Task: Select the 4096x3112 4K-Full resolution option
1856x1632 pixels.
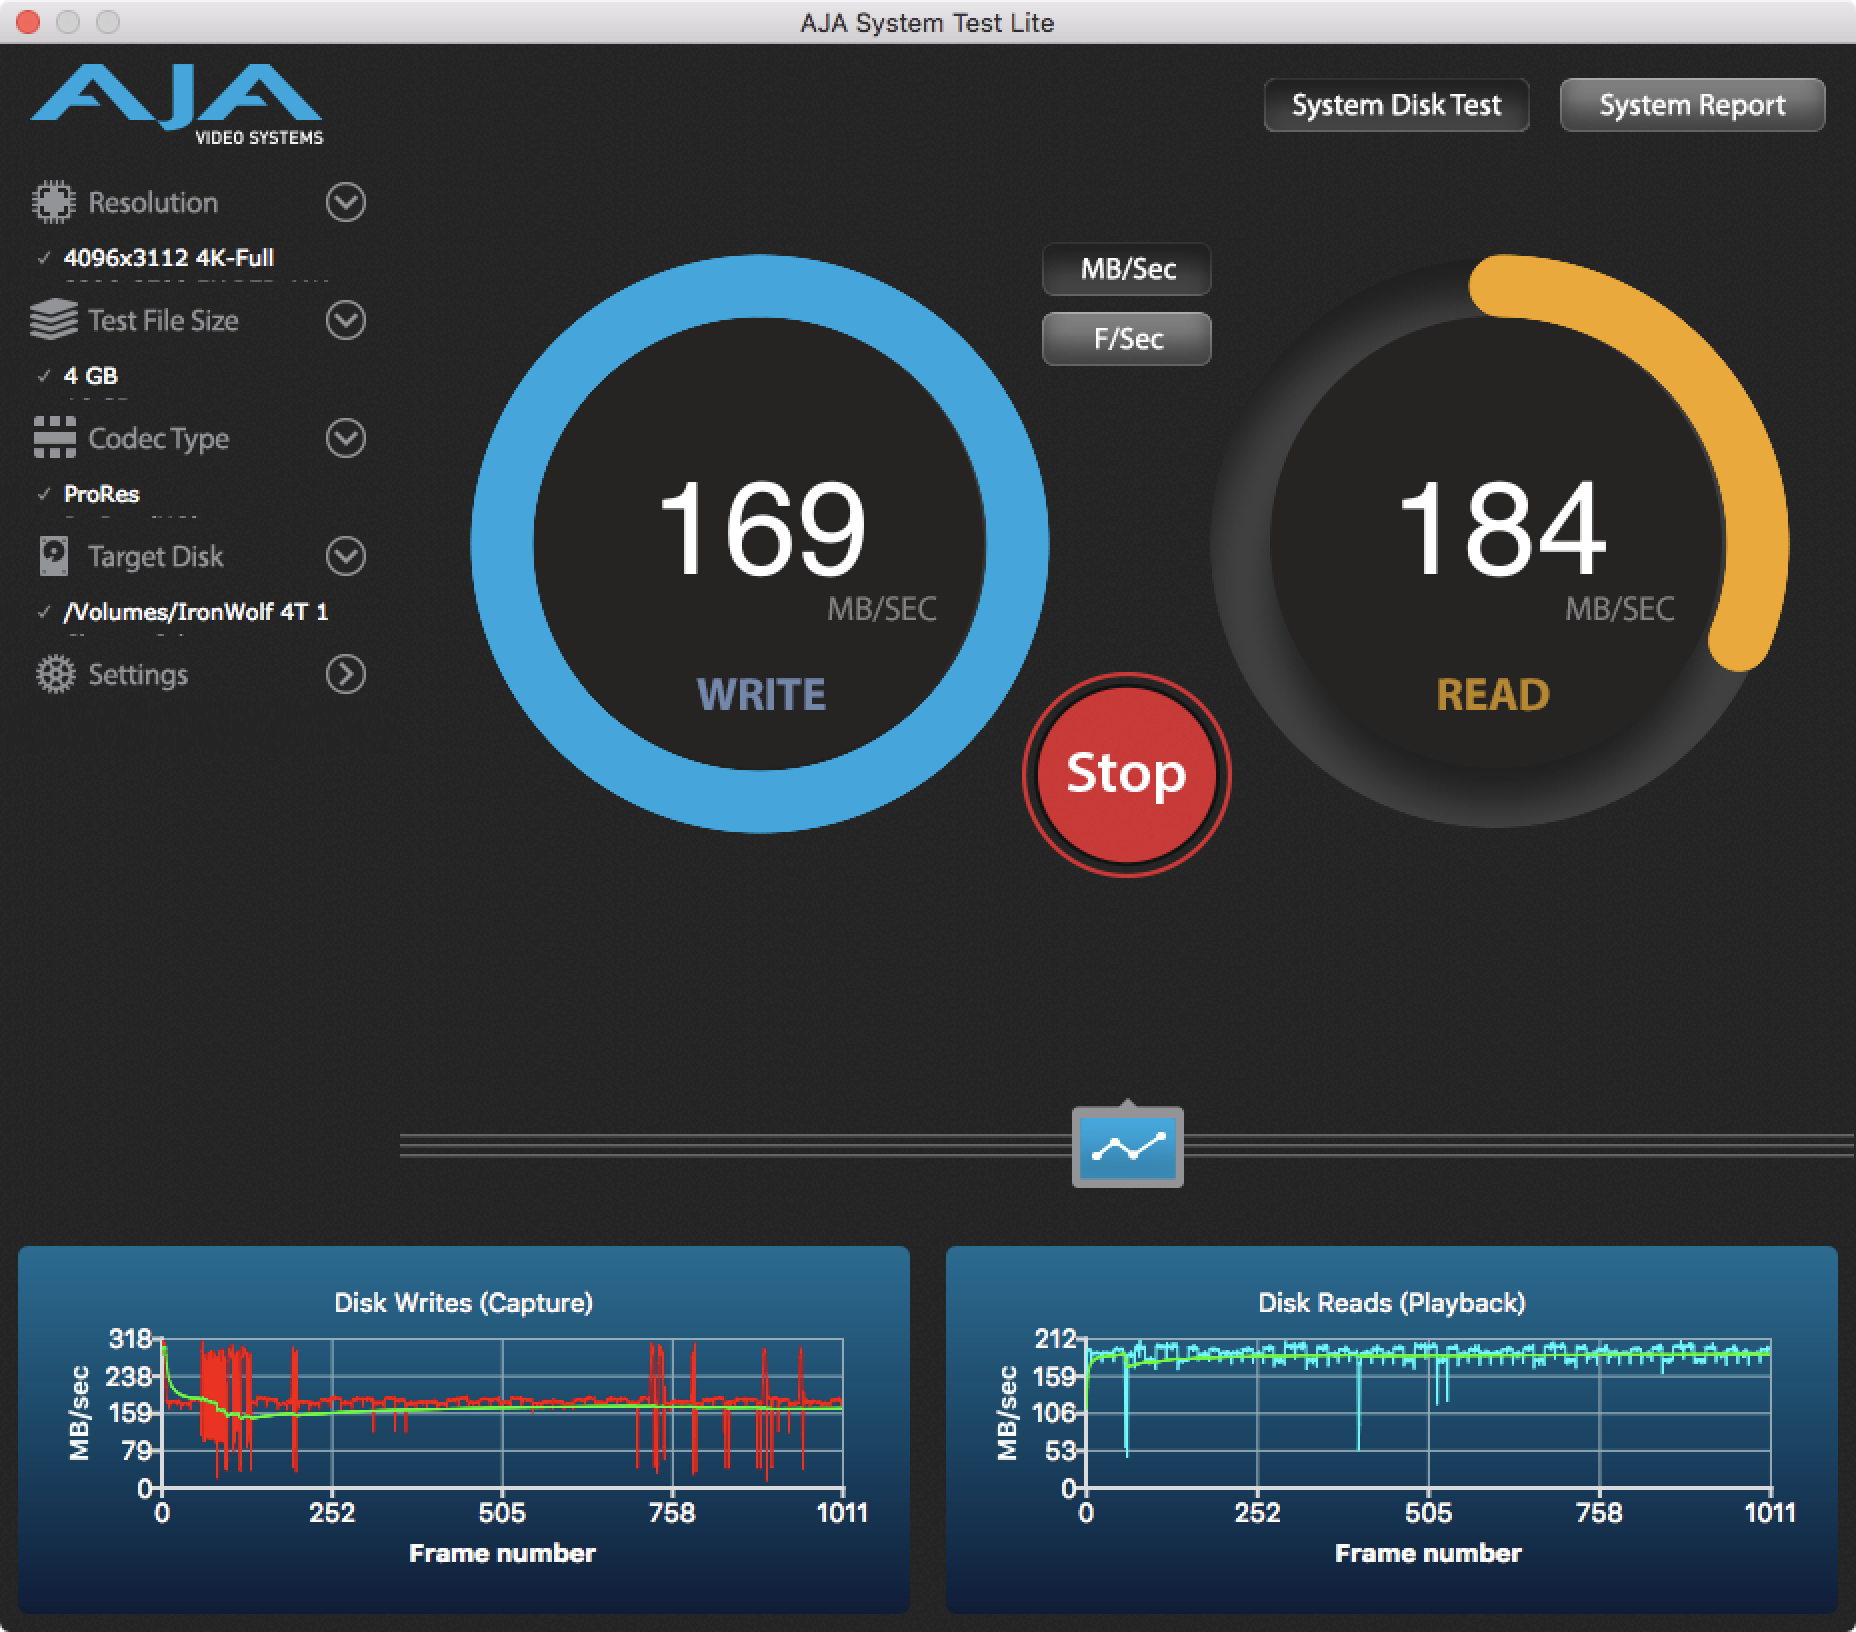Action: 168,258
